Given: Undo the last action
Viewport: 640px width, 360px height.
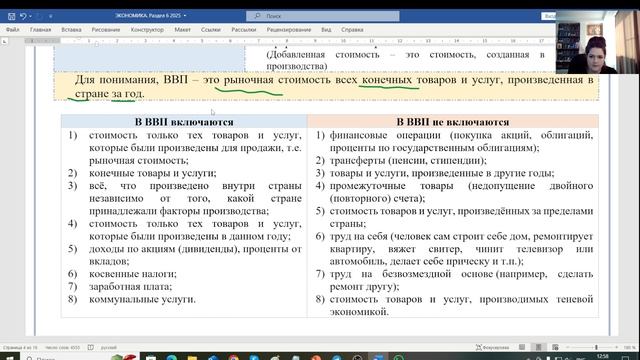Looking at the screenshot, I should (x=23, y=16).
